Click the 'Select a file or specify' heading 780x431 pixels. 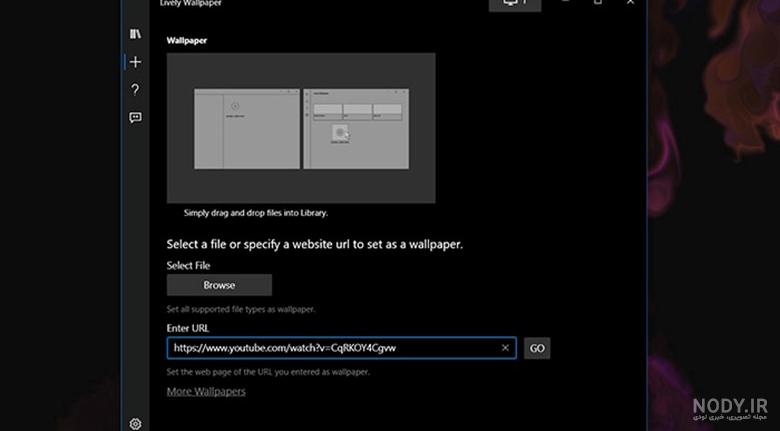coord(314,244)
